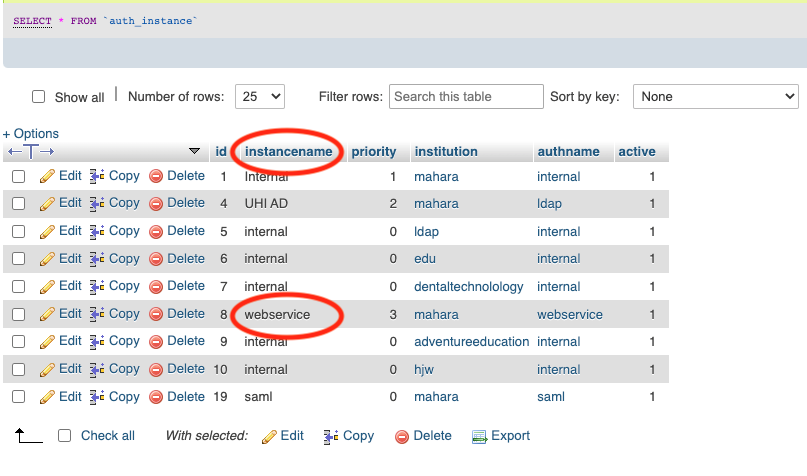Screen dimensions: 807x476
Task: Click the black triangle in table header
Action: tap(194, 152)
